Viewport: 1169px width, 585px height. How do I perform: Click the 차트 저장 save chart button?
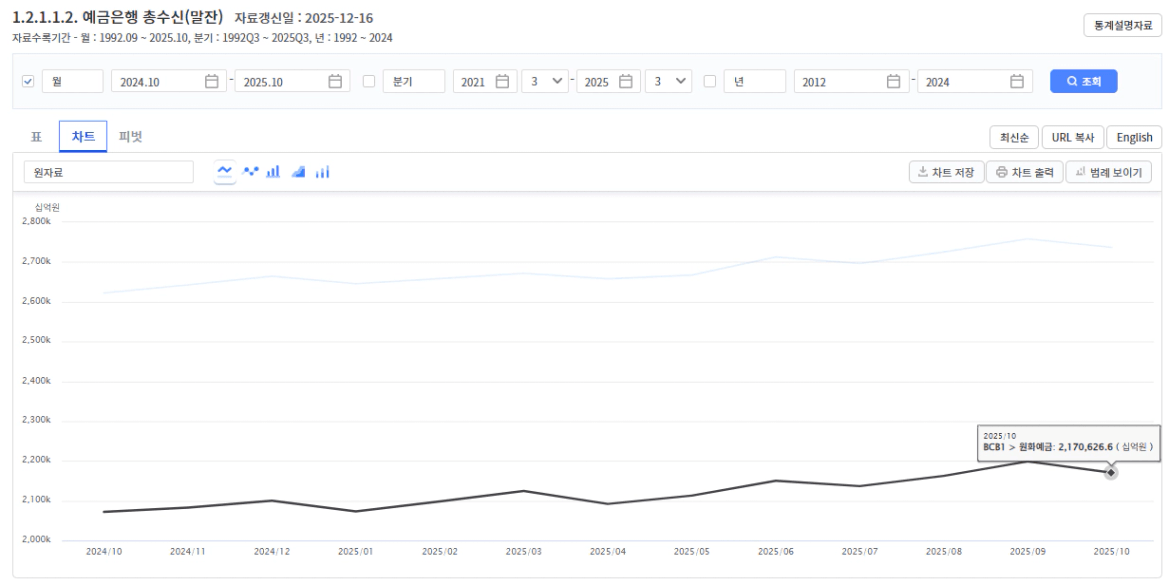pos(946,172)
